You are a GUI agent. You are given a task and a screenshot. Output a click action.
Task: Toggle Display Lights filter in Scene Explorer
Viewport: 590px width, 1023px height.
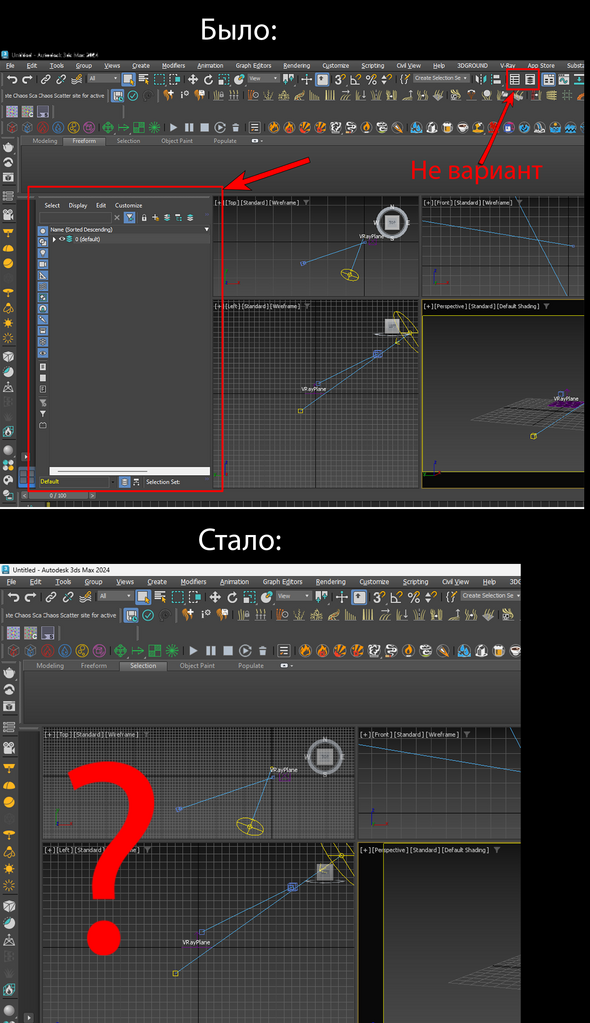tap(43, 252)
